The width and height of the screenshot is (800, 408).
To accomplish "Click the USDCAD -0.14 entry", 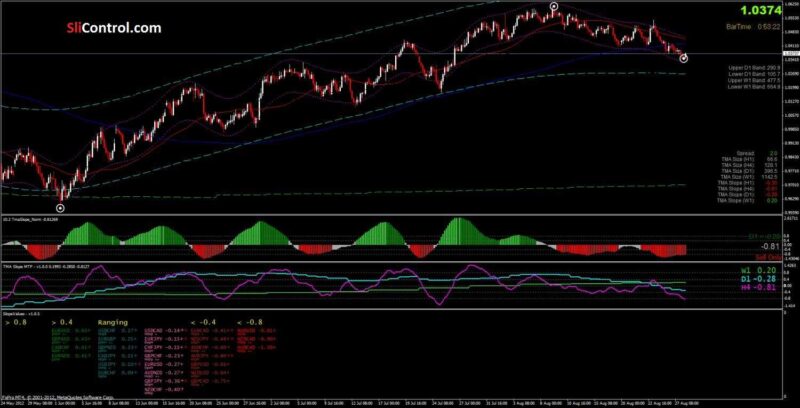I will 164,330.
